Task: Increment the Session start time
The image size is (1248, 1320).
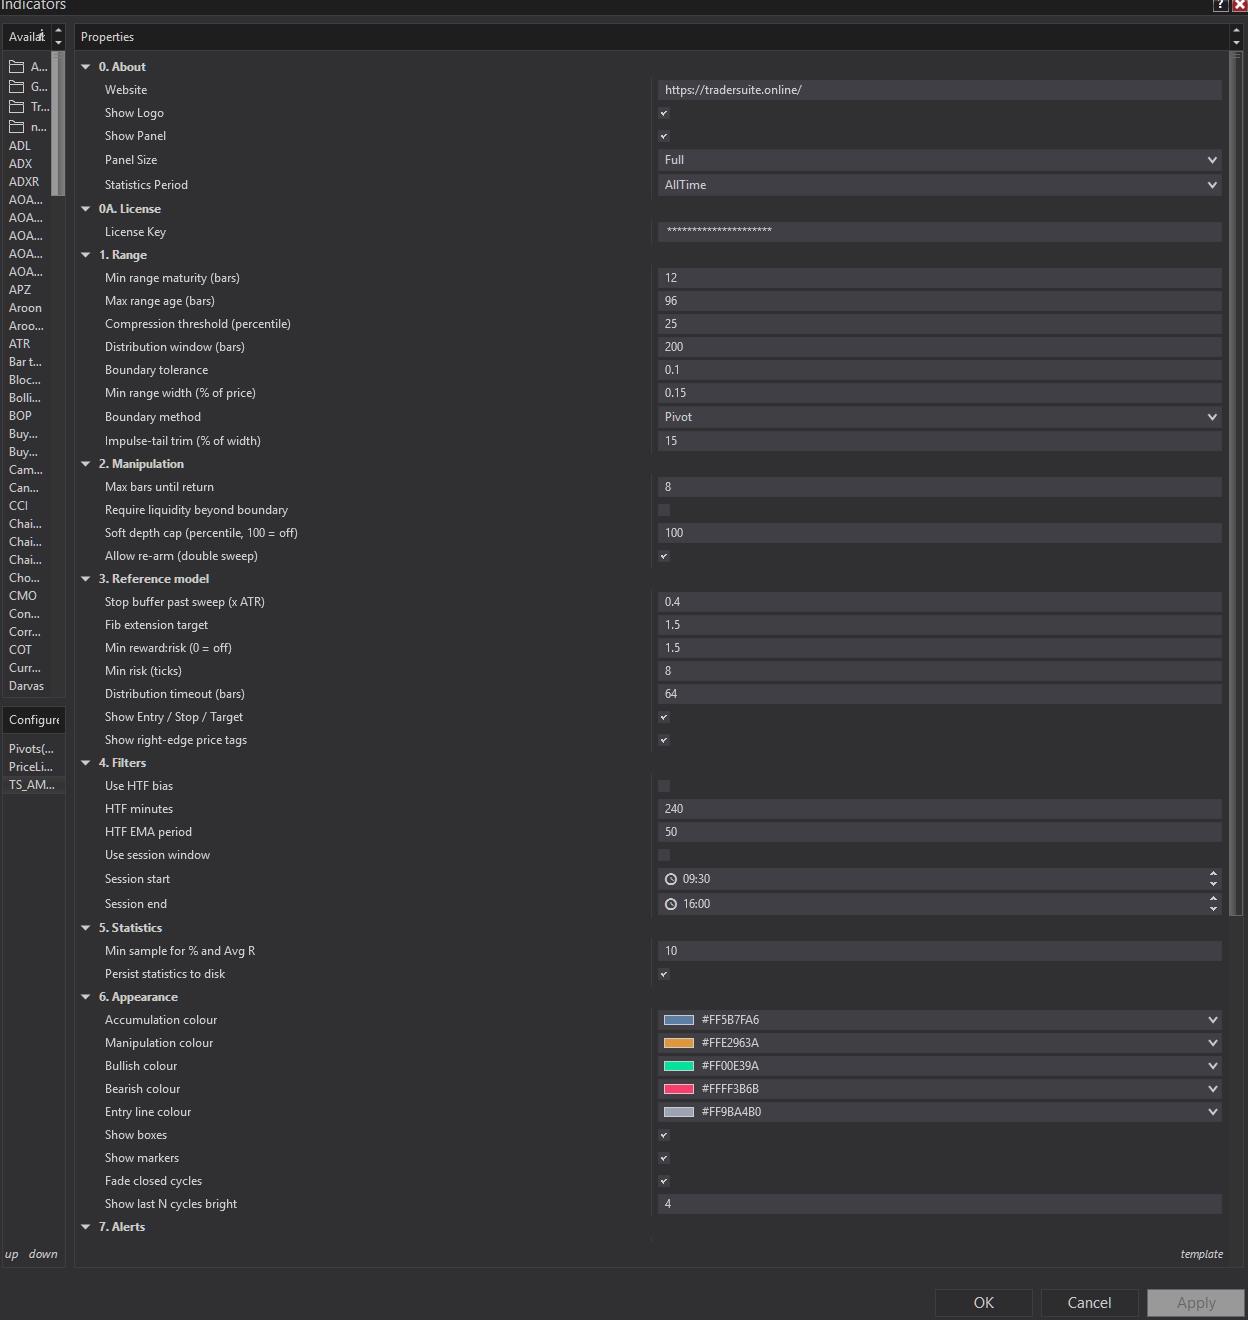Action: tap(1214, 874)
